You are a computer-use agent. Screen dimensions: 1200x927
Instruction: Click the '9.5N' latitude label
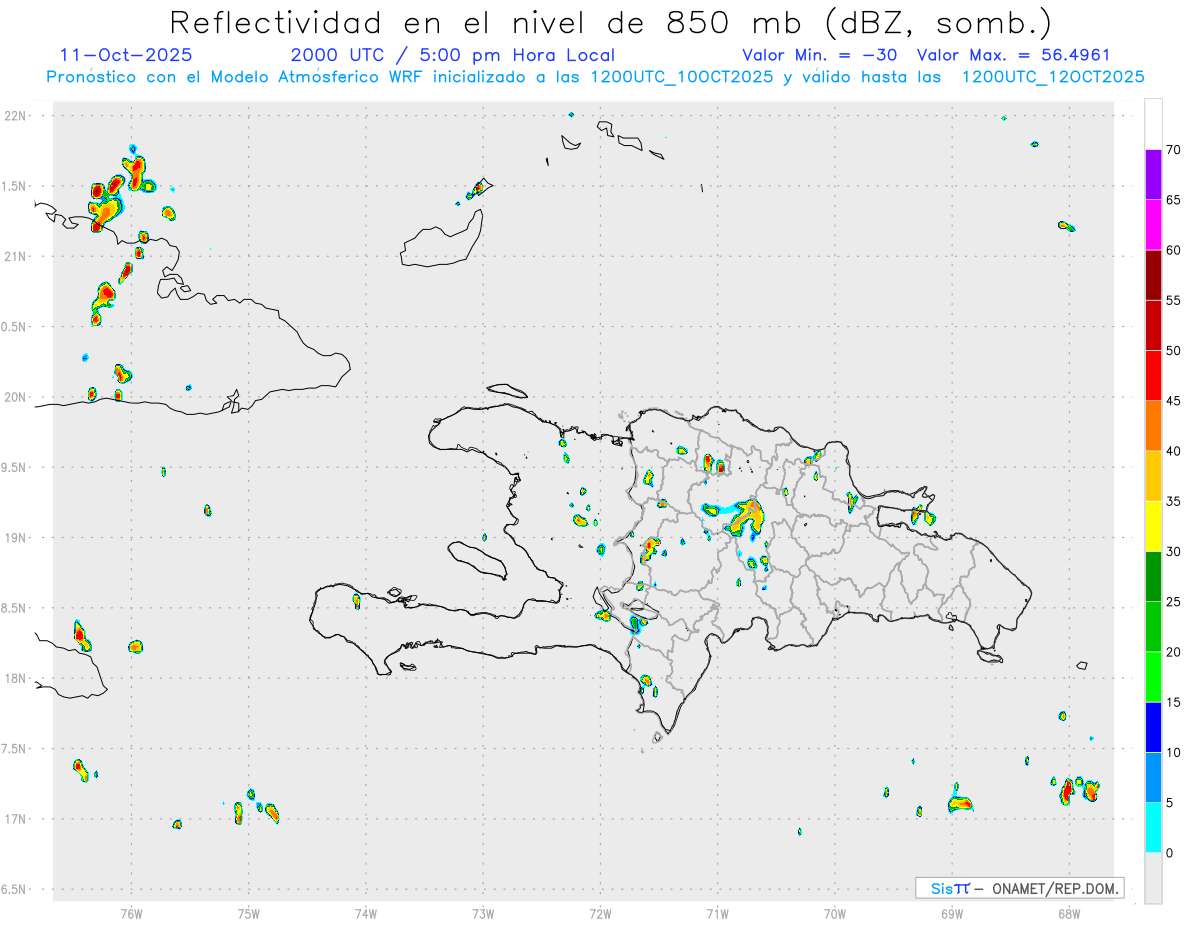tap(15, 467)
